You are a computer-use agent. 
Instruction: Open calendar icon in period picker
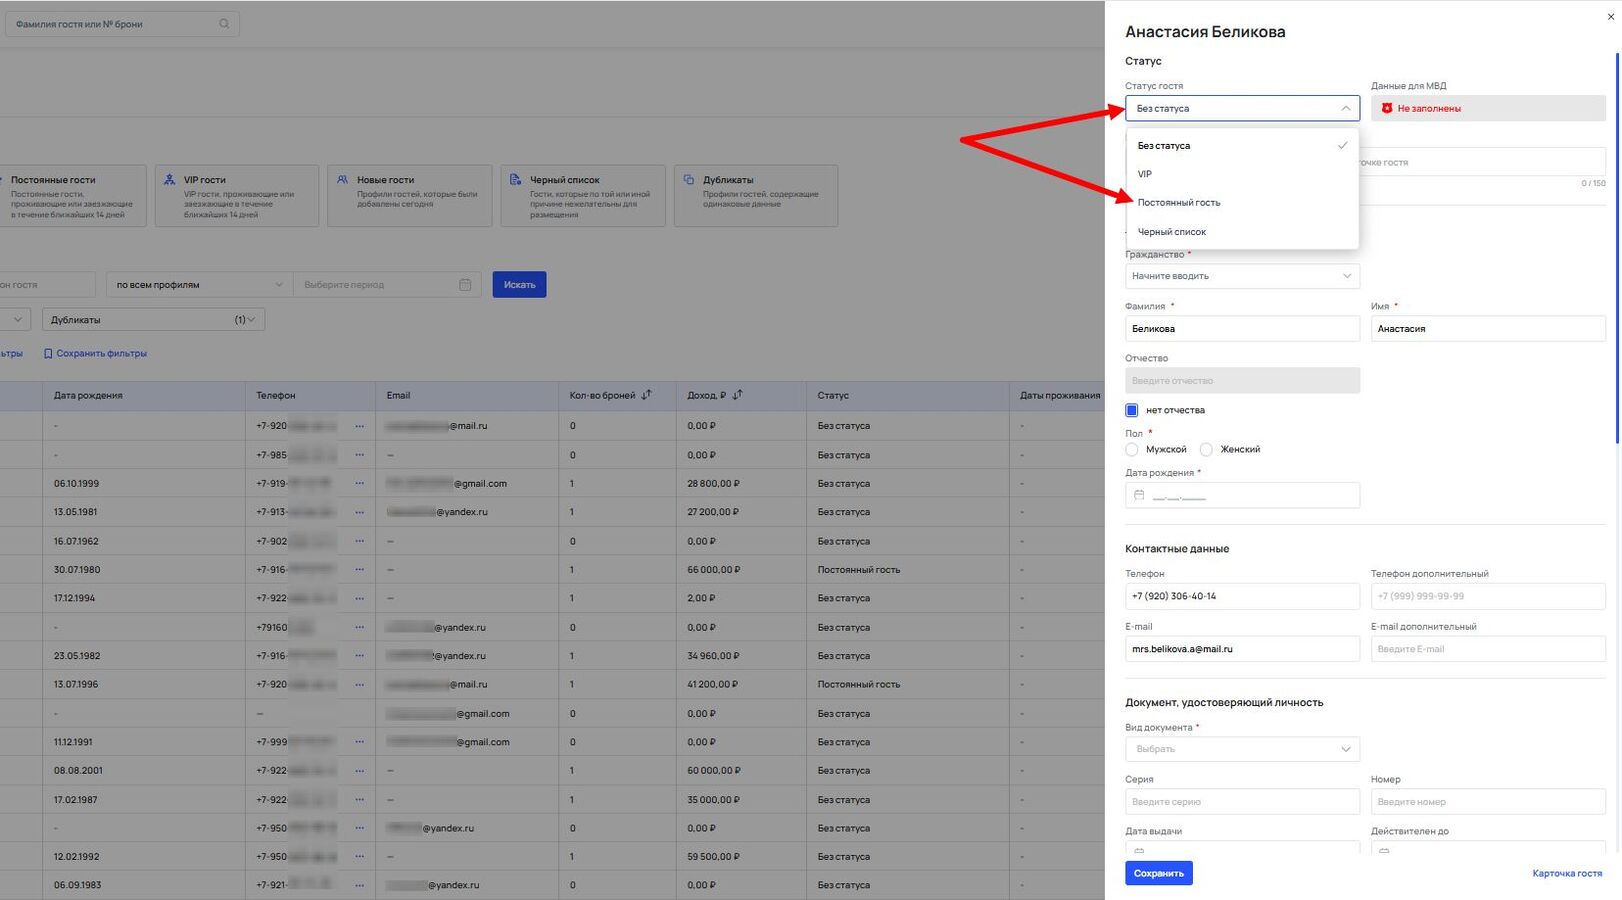coord(465,285)
